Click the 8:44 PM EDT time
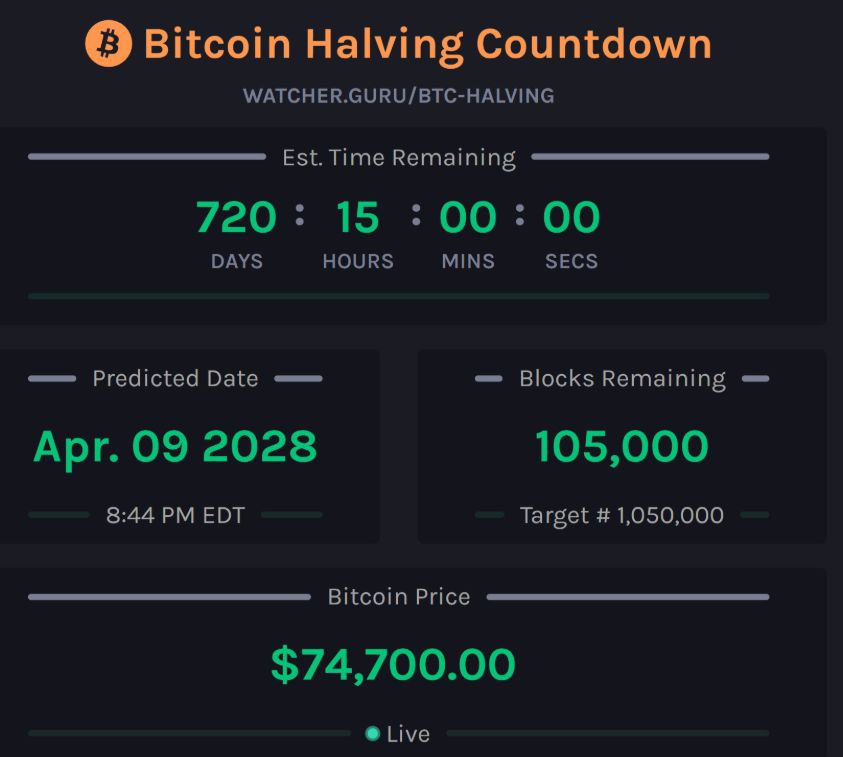The image size is (843, 757). (175, 516)
